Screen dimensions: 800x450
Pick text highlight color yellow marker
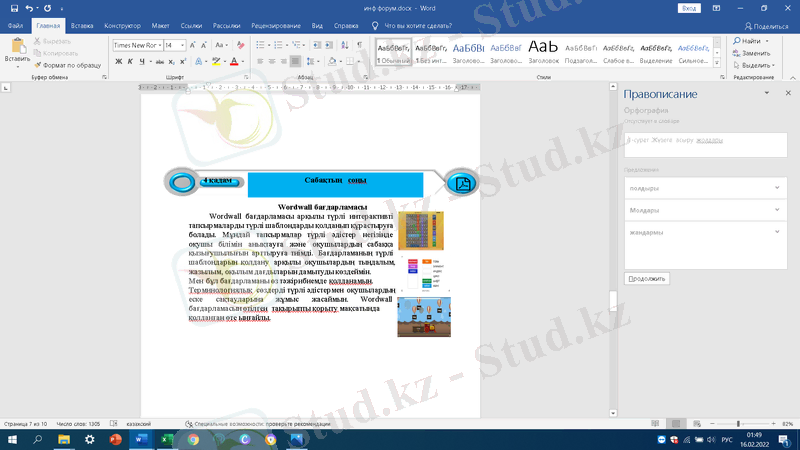pyautogui.click(x=216, y=62)
